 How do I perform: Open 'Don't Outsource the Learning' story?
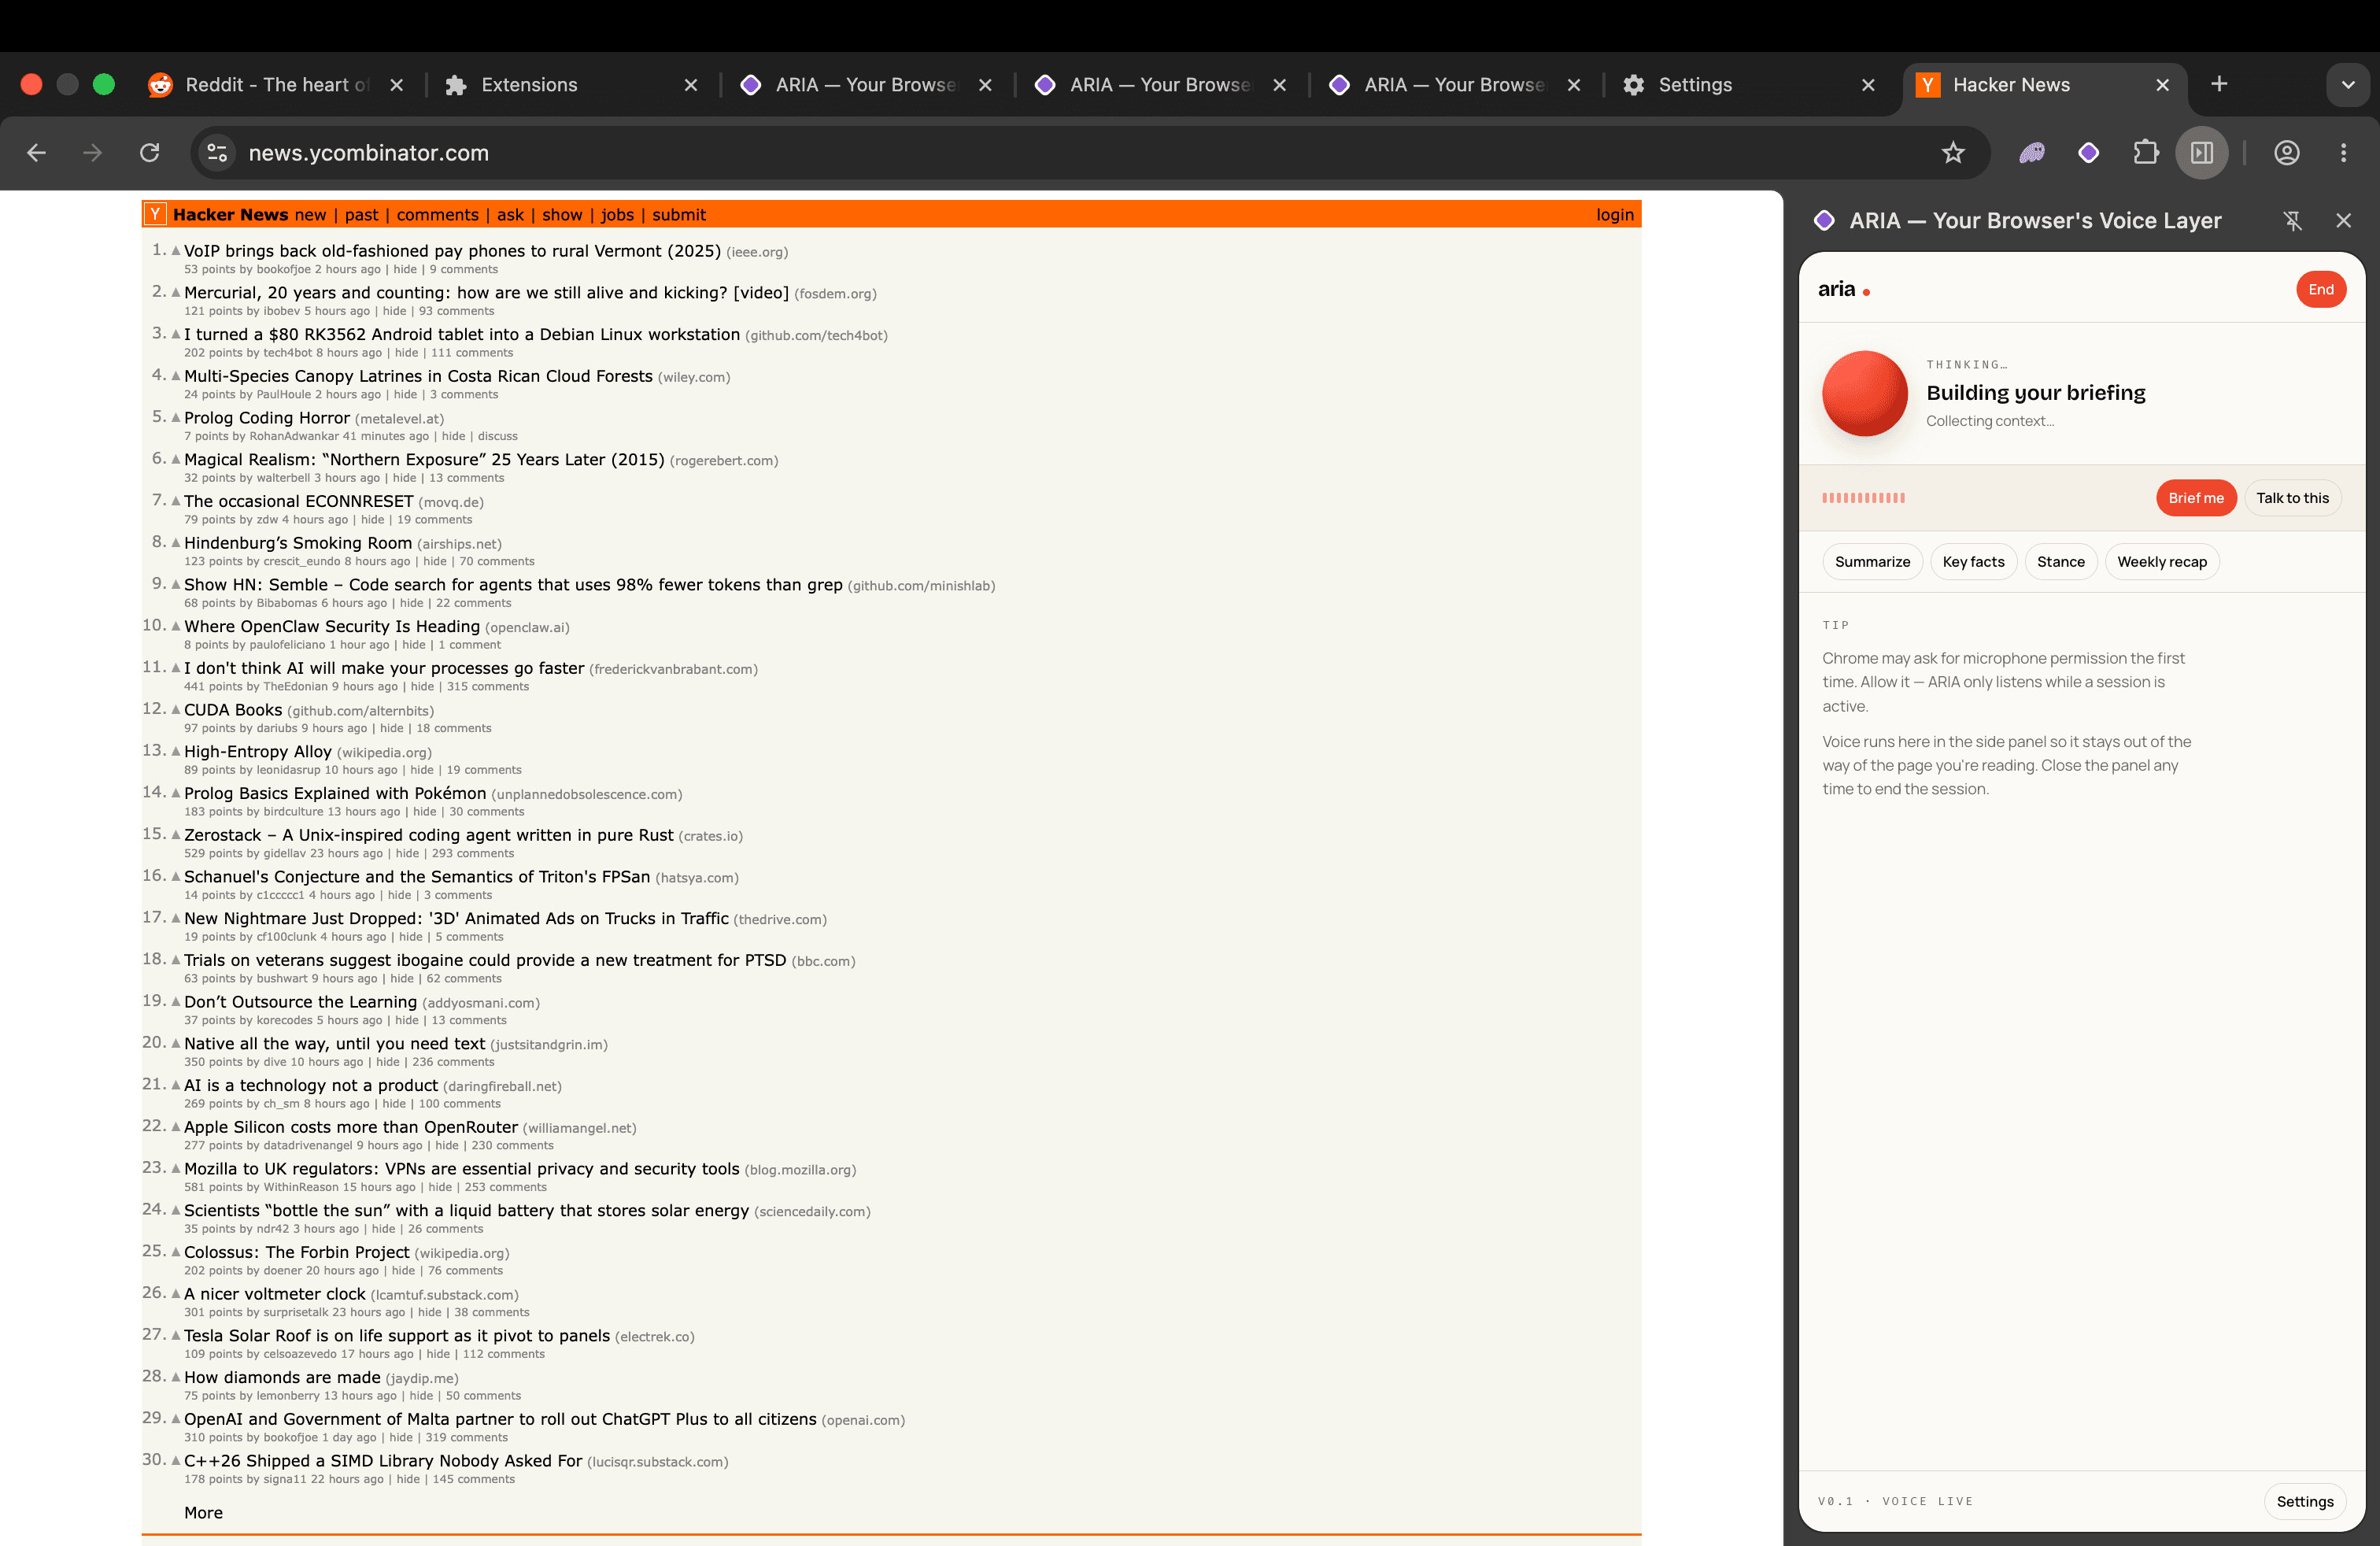[300, 1002]
